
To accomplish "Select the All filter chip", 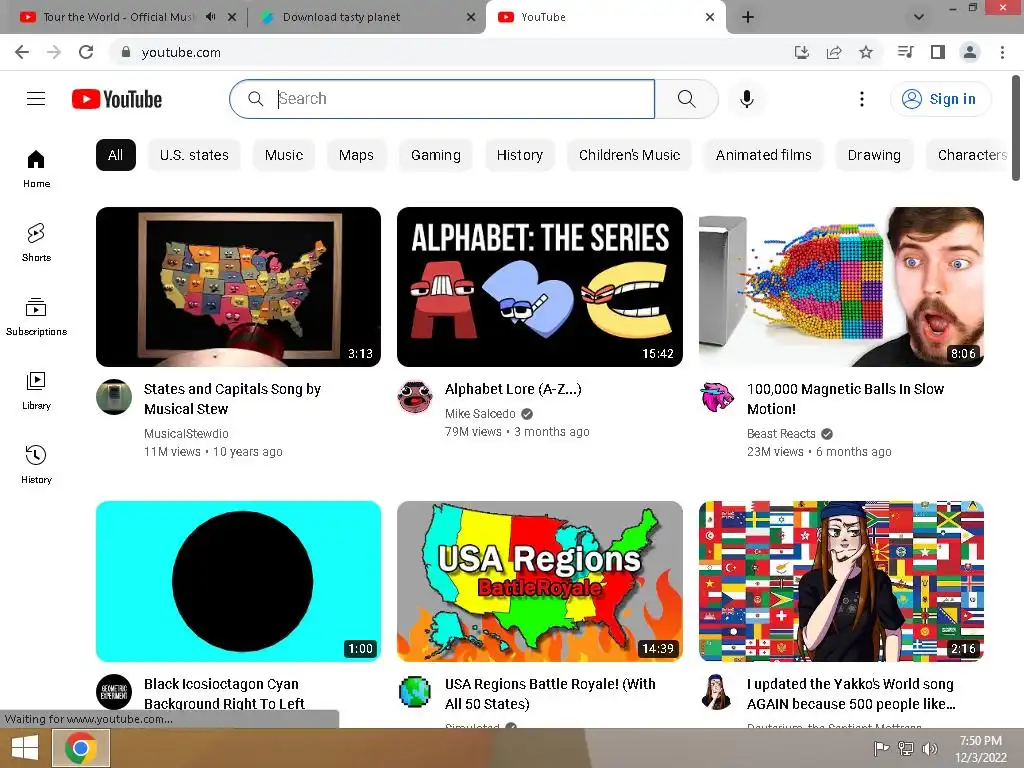I will [116, 155].
